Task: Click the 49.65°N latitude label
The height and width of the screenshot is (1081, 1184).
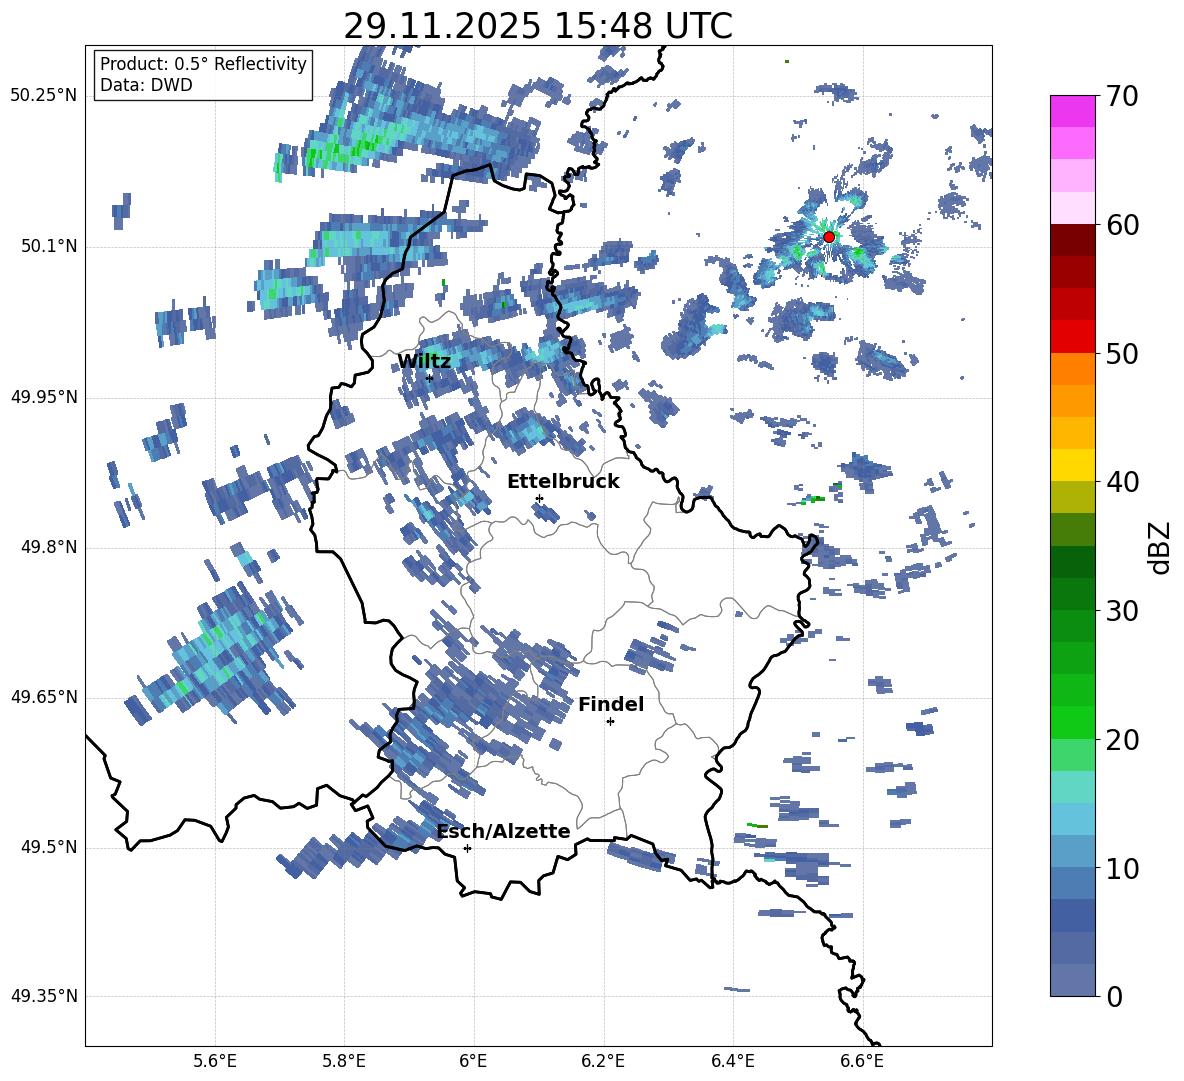Action: click(44, 697)
